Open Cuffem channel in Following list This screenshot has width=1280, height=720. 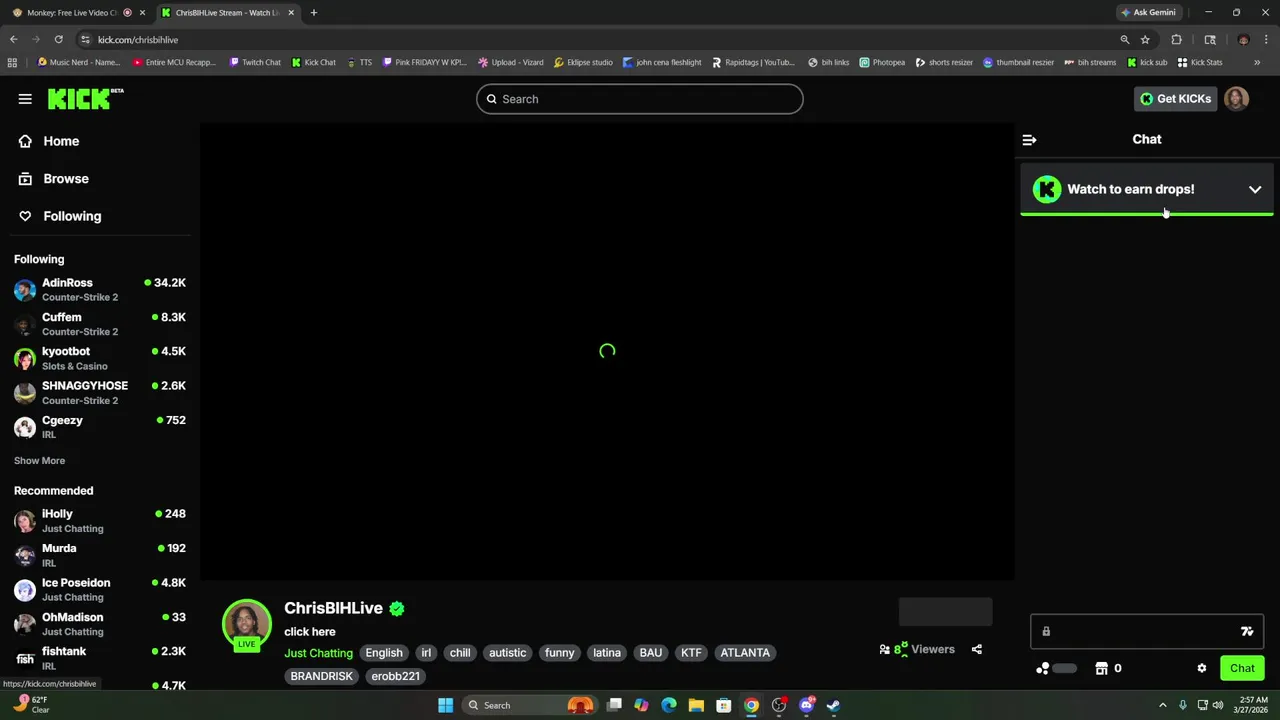tap(100, 324)
